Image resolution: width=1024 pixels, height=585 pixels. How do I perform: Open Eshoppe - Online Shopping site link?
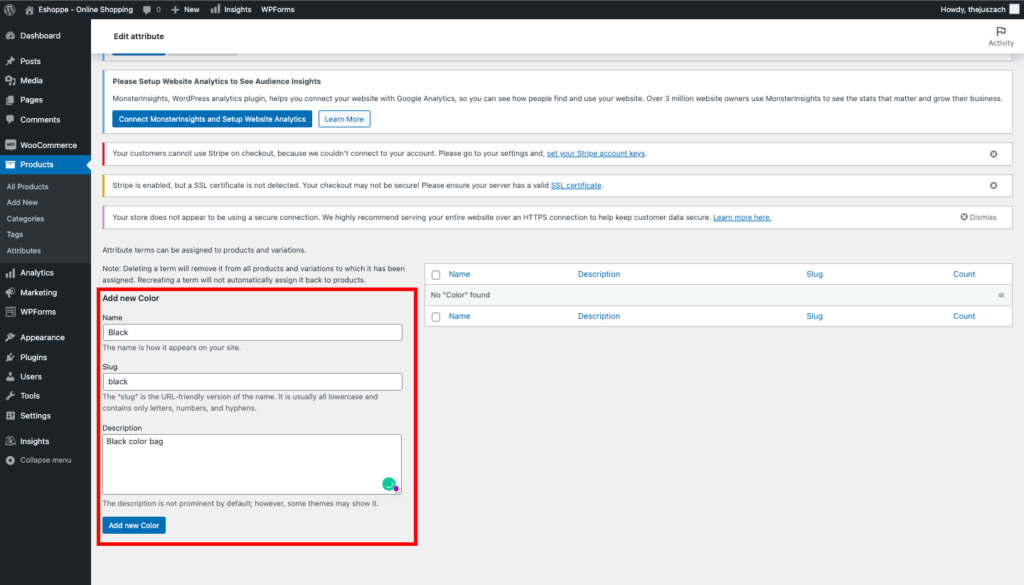pos(86,10)
